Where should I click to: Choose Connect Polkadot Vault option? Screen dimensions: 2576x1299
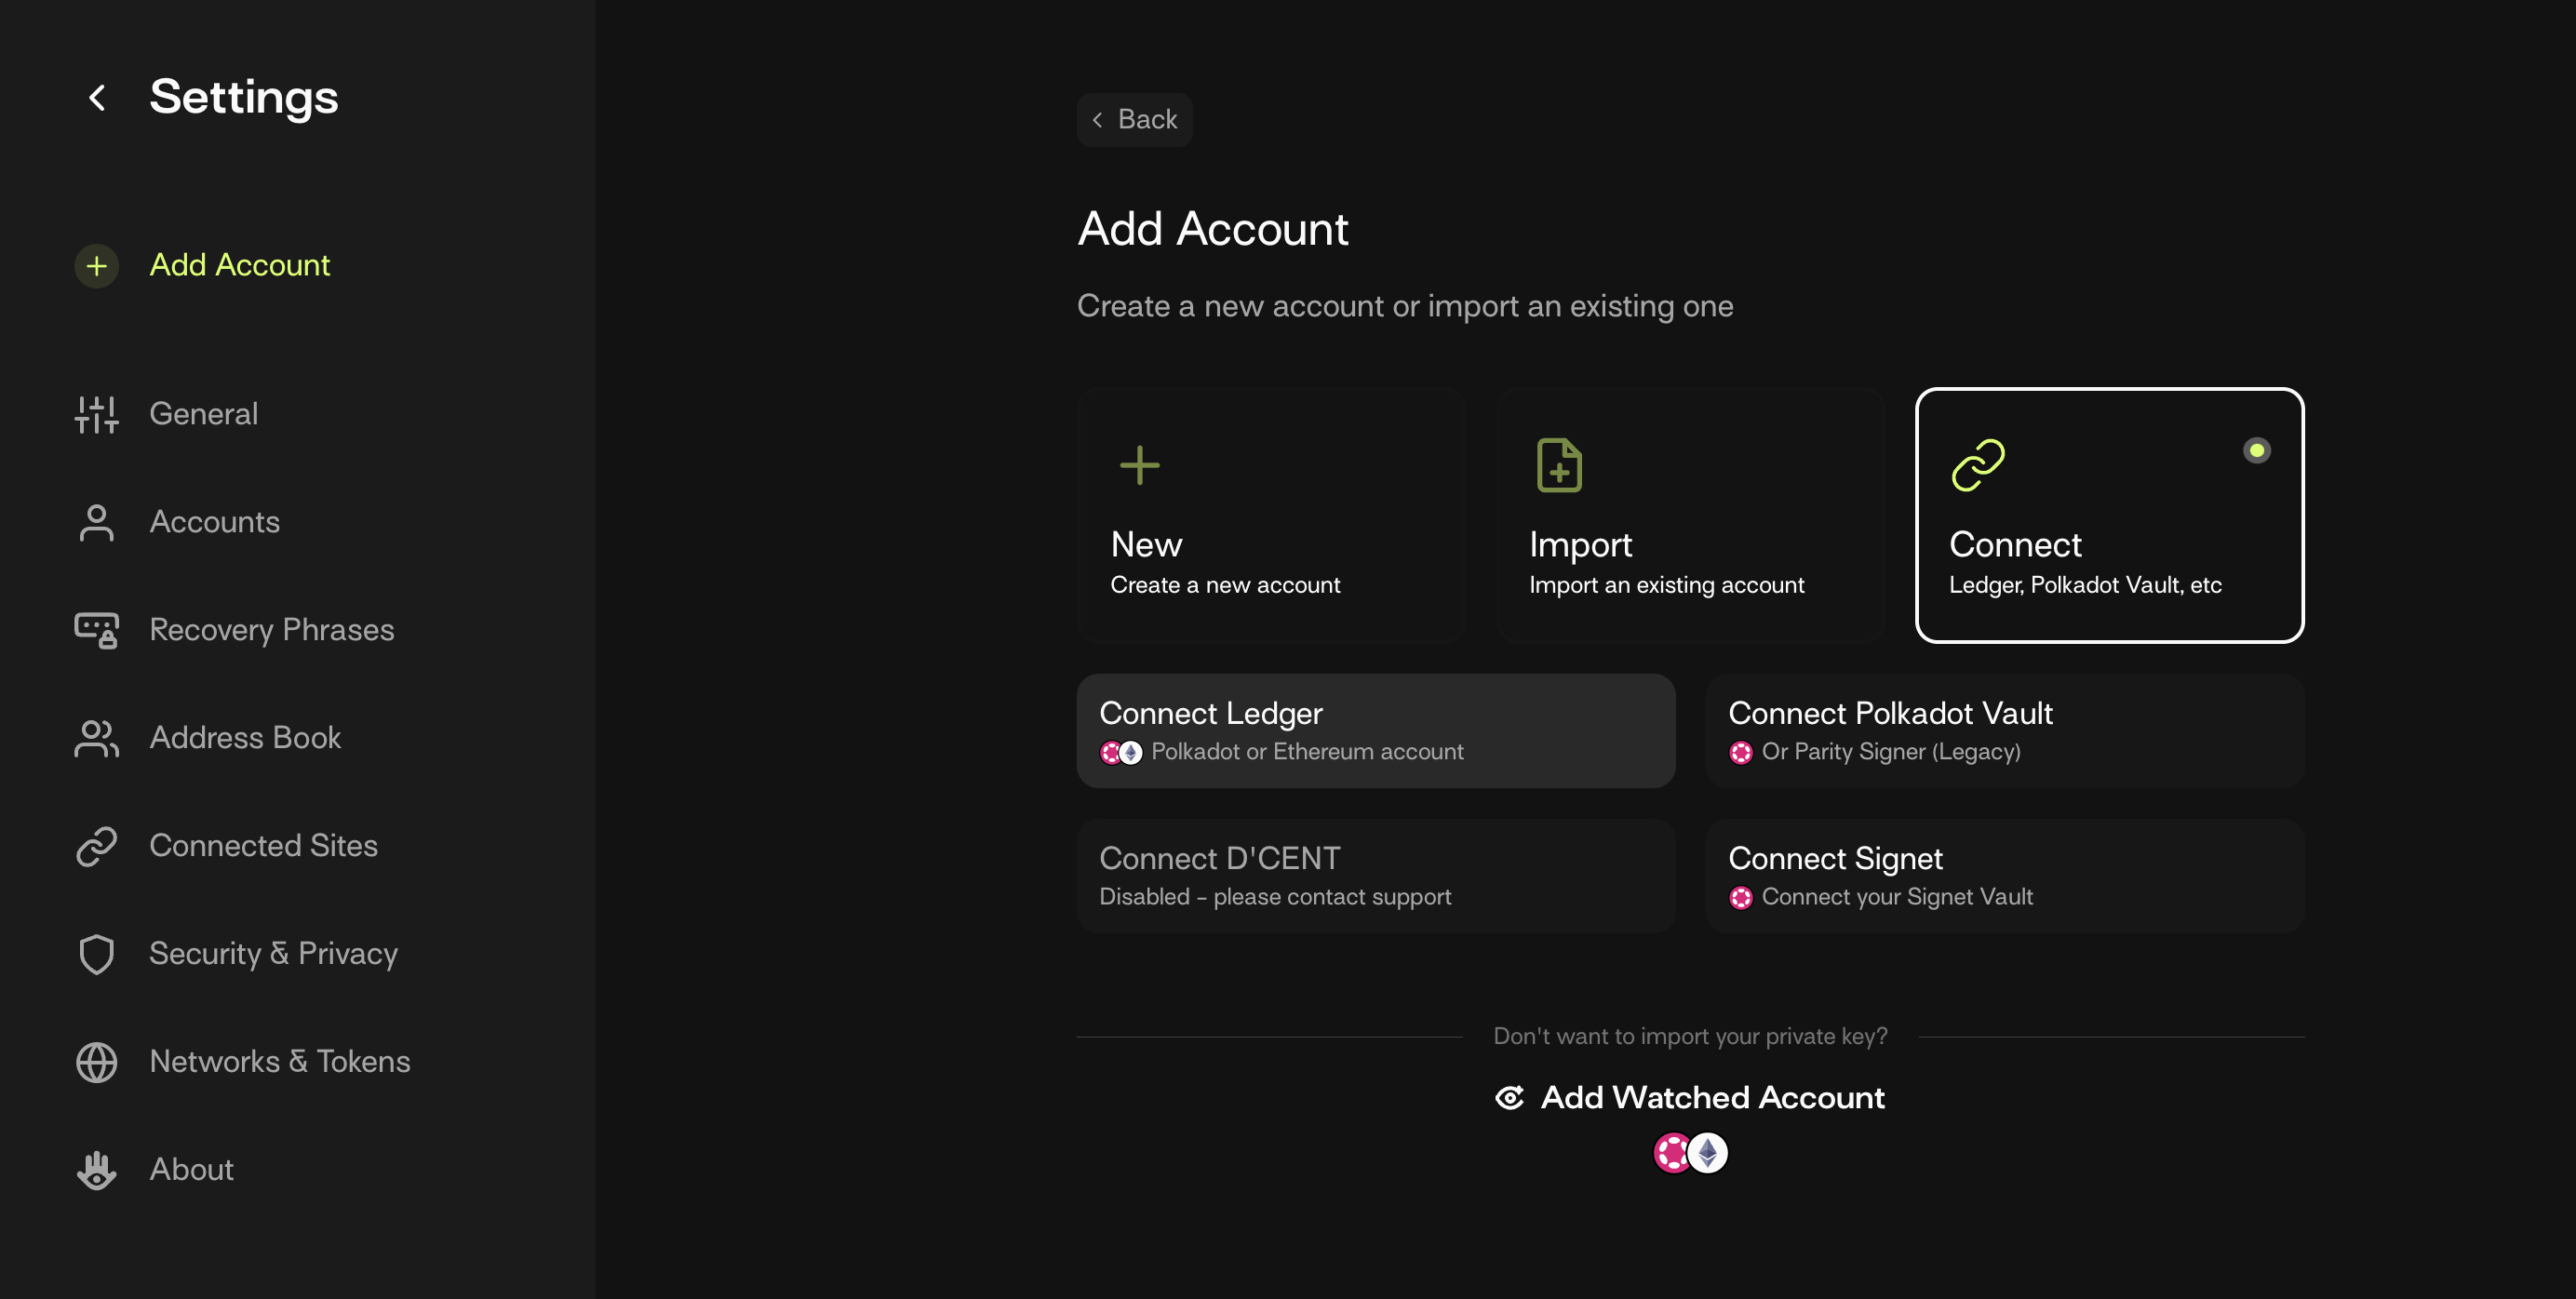point(2004,731)
